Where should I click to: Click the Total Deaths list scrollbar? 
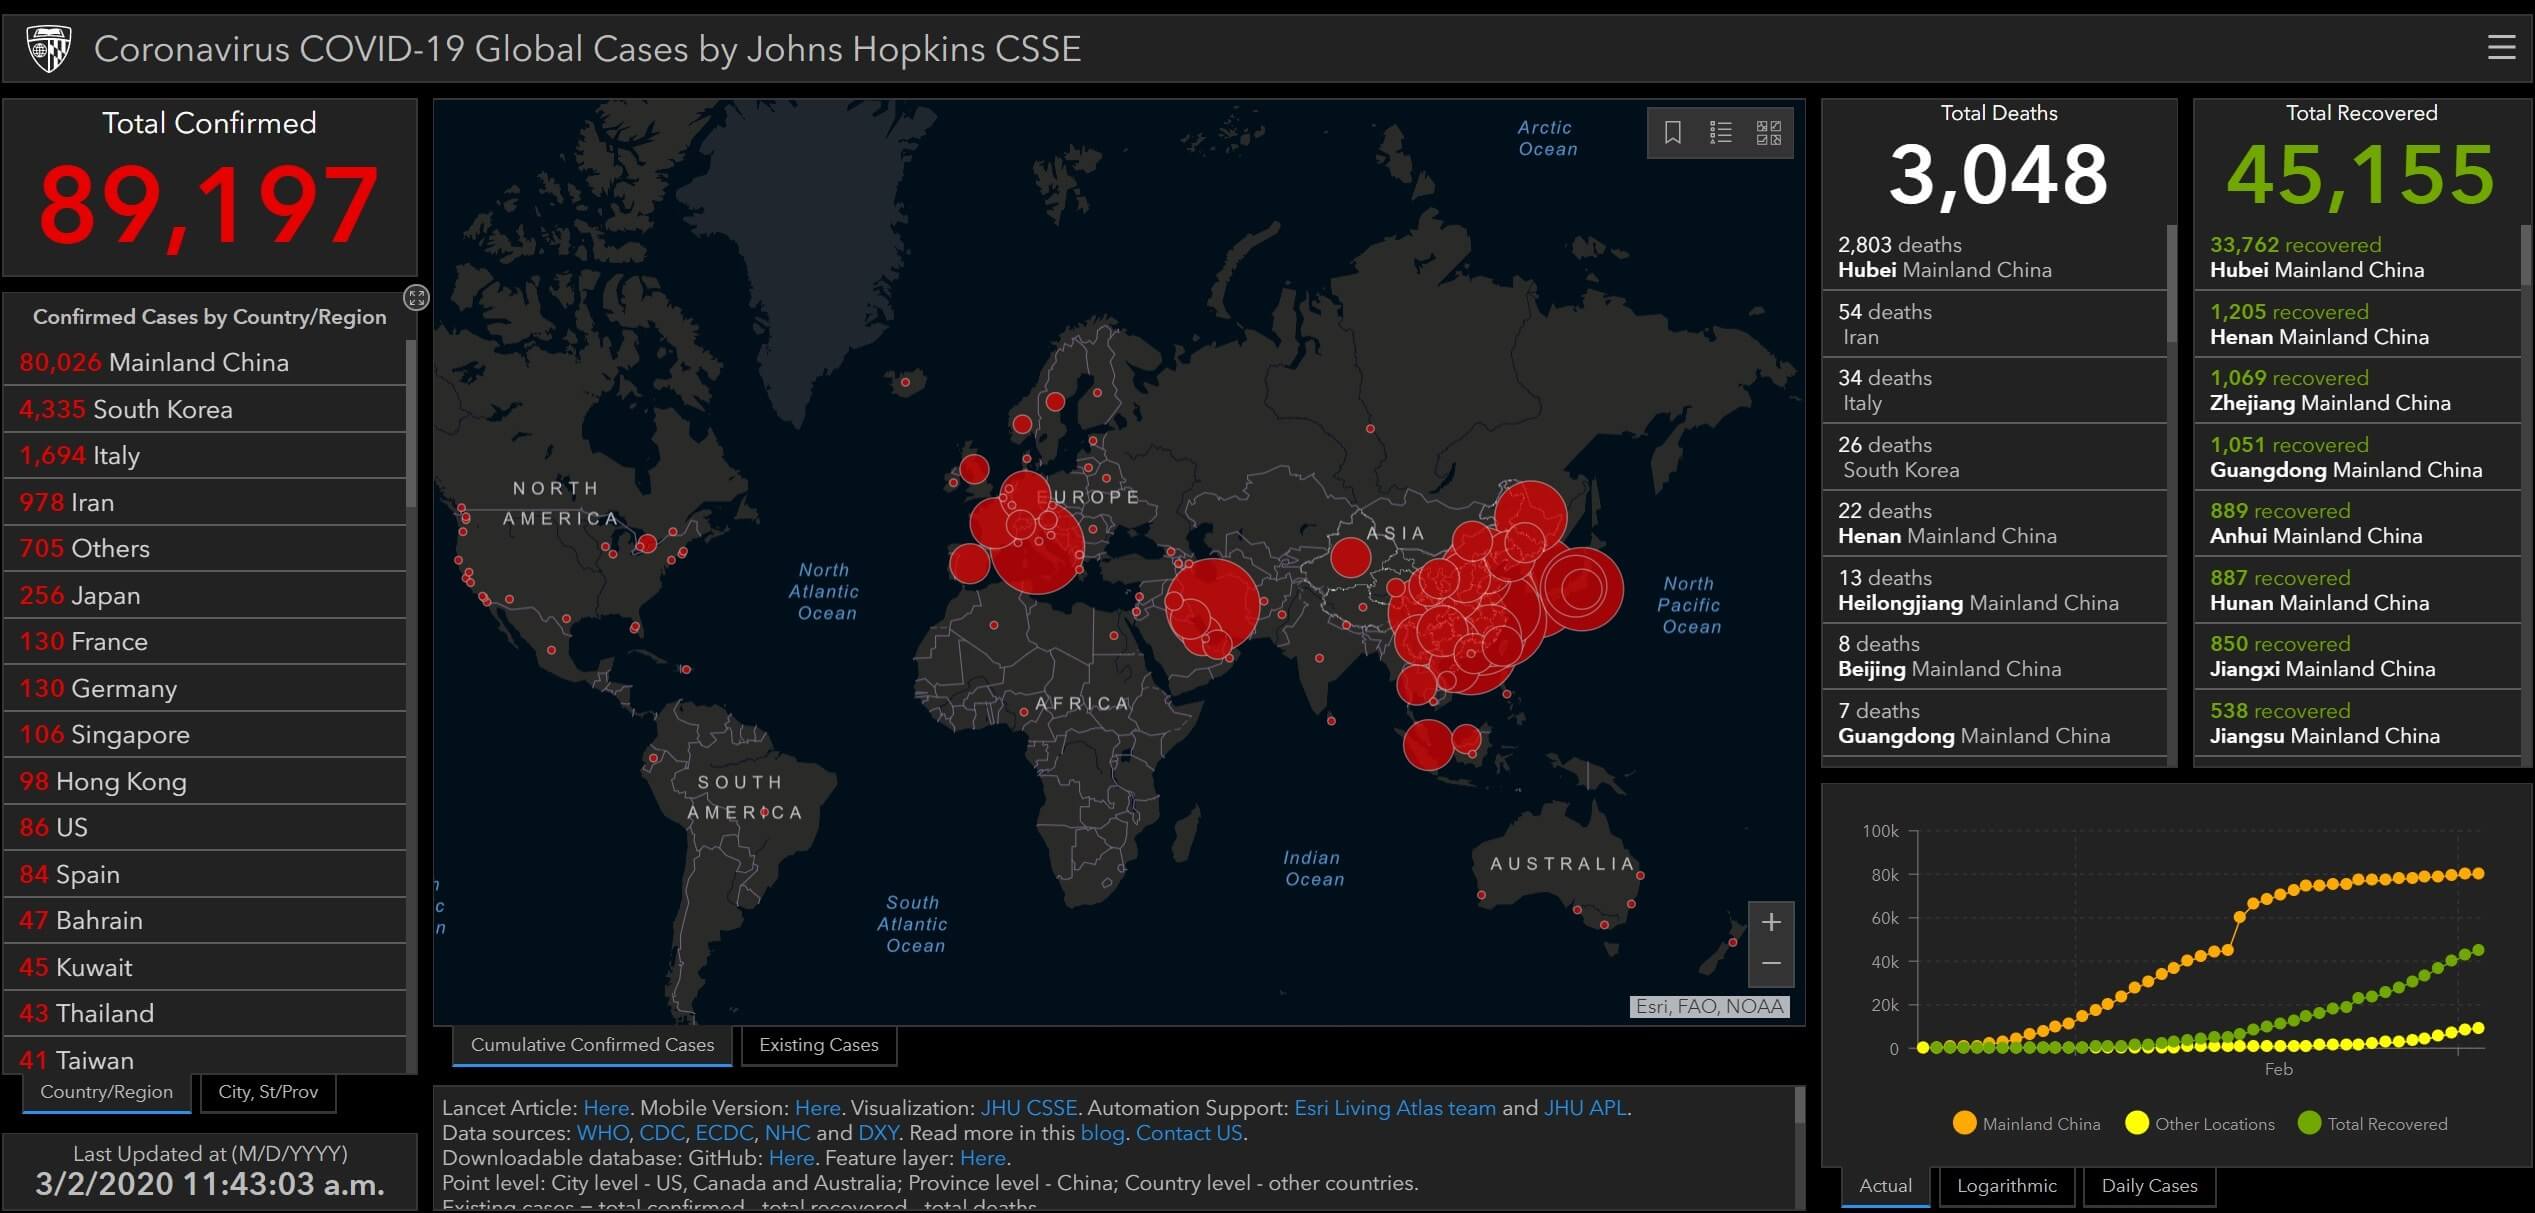click(x=2172, y=283)
